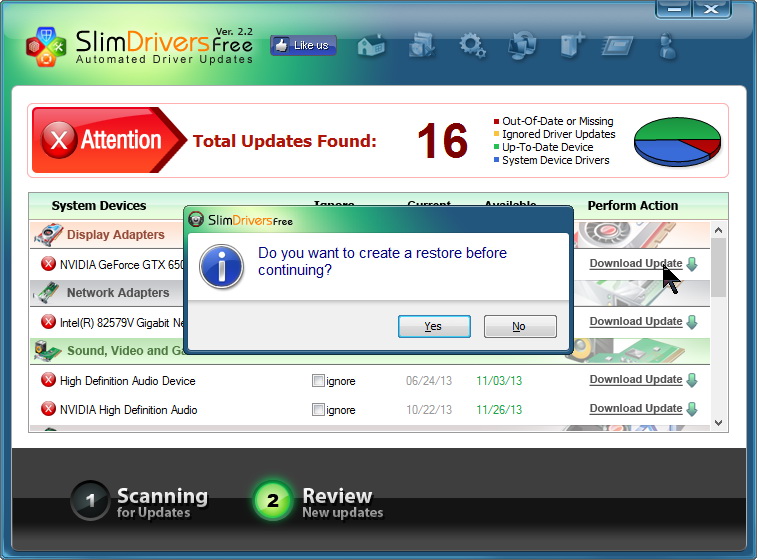Click the Sound, Video category icon
The width and height of the screenshot is (757, 560).
(47, 351)
